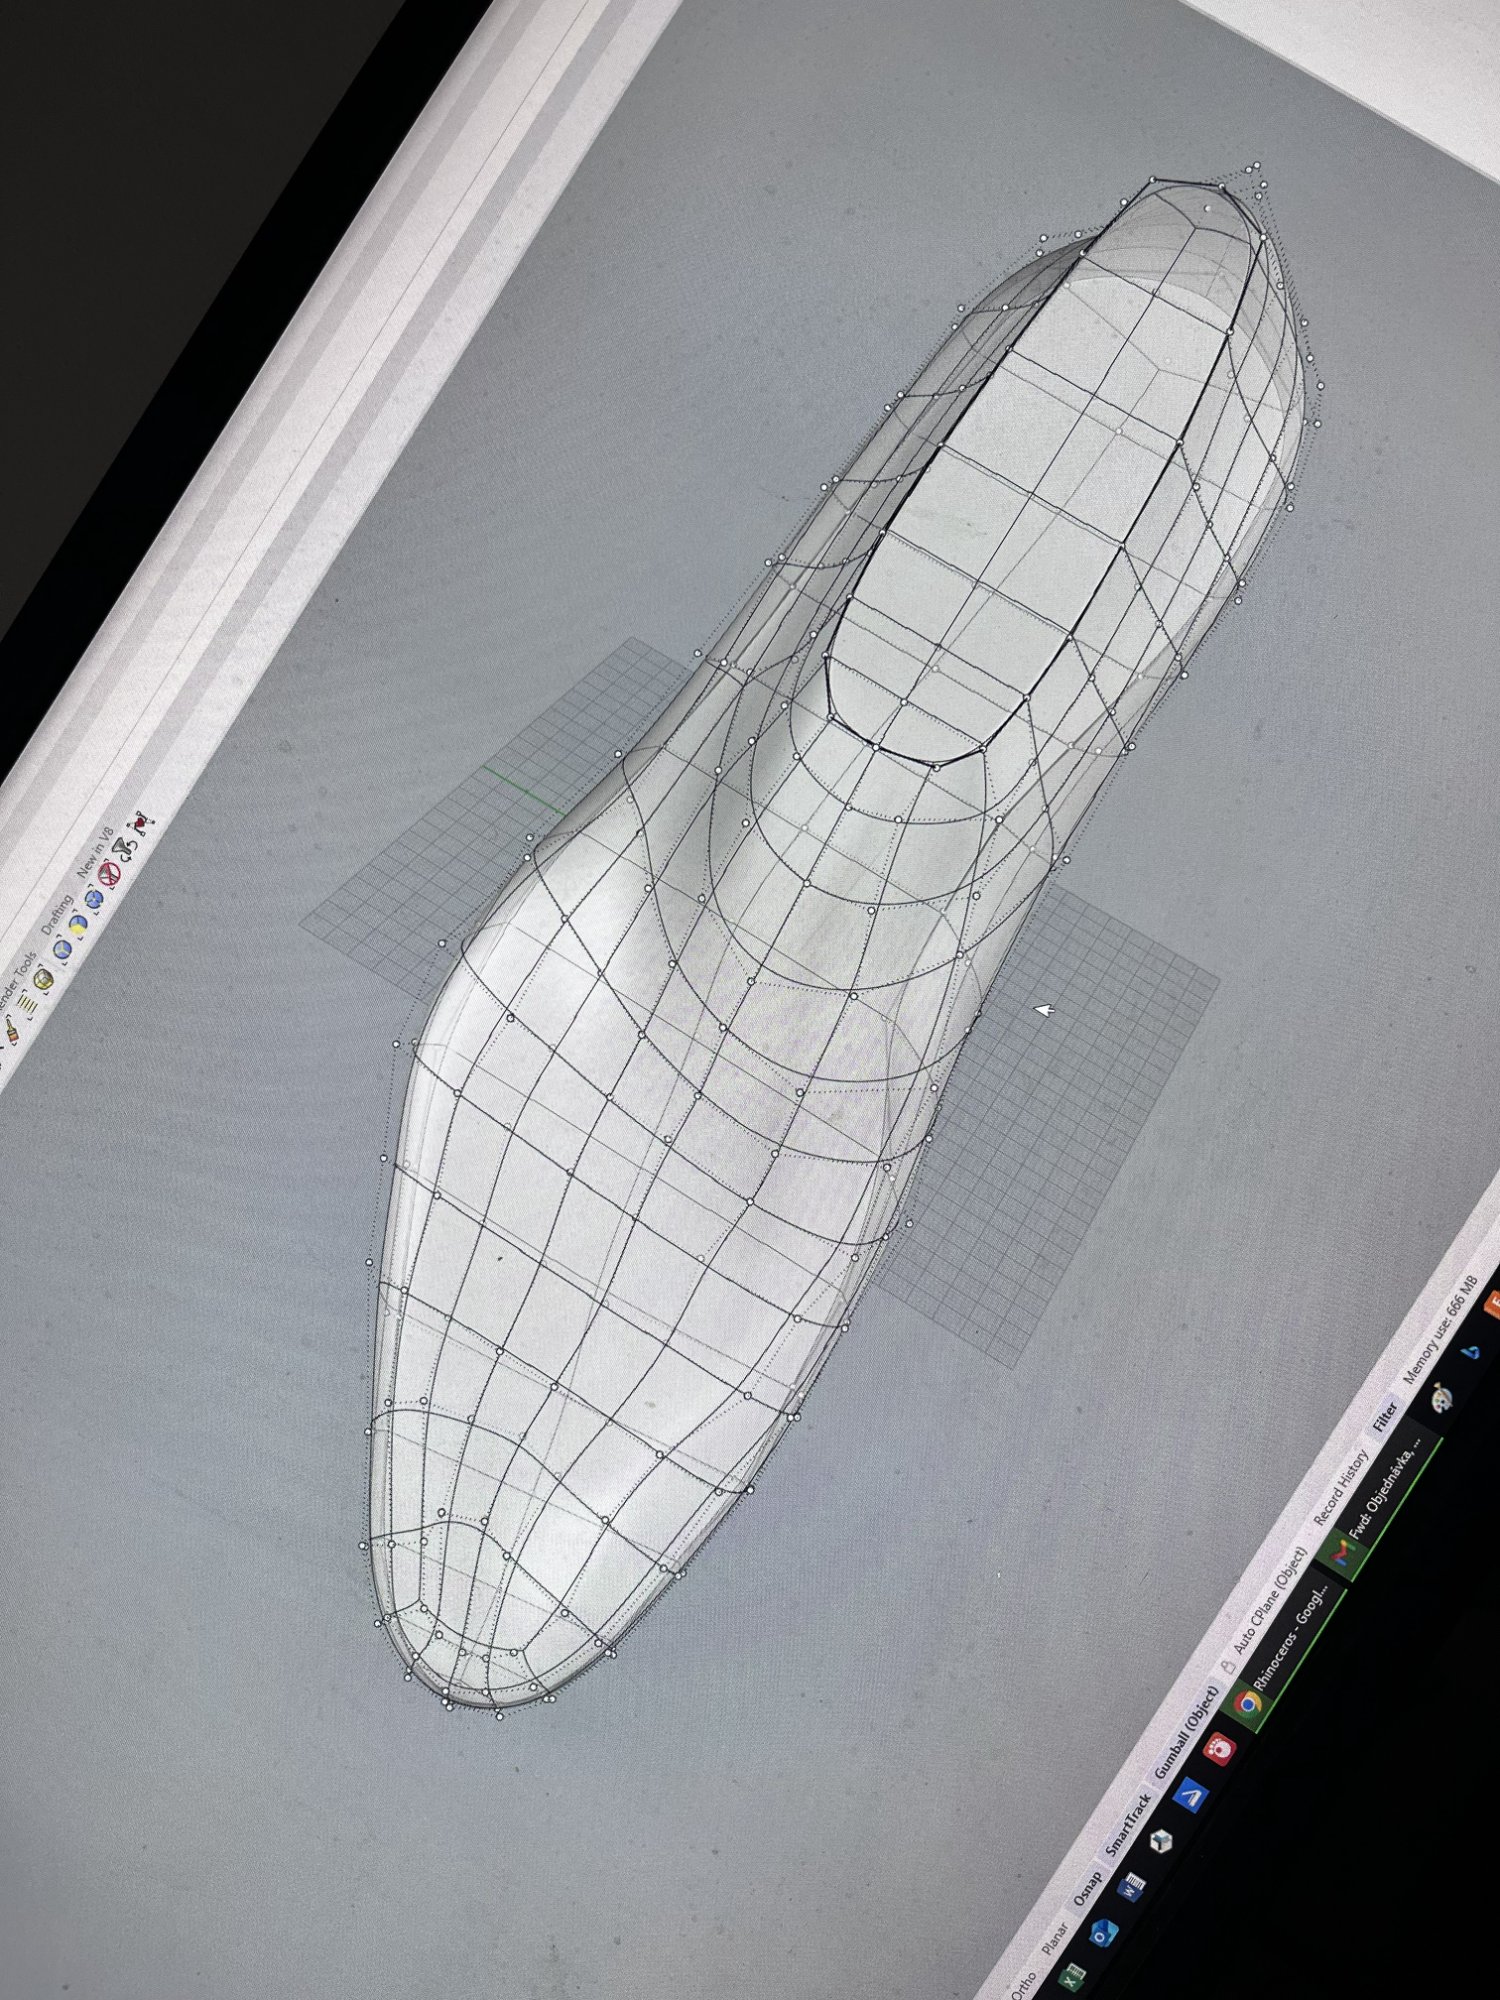The width and height of the screenshot is (1500, 2000).
Task: Toggle Planar mode in status bar
Action: coord(1054,1938)
